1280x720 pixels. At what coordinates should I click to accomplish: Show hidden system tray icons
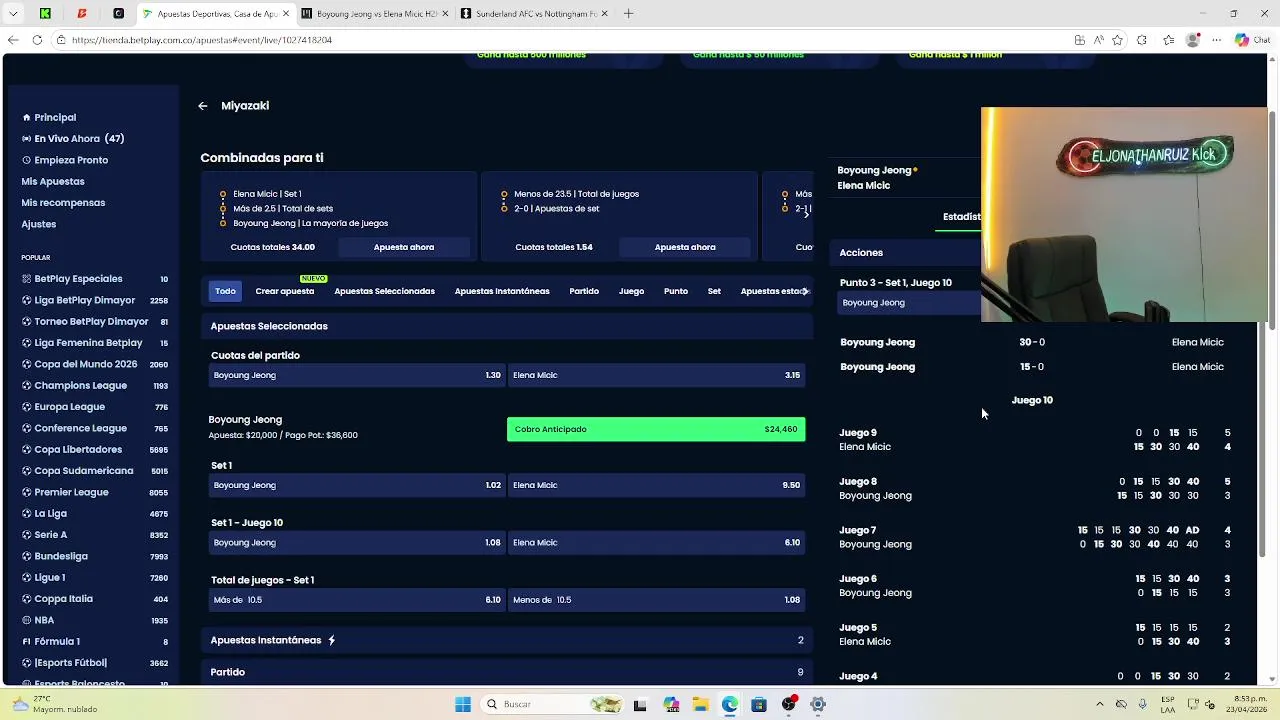[1099, 704]
